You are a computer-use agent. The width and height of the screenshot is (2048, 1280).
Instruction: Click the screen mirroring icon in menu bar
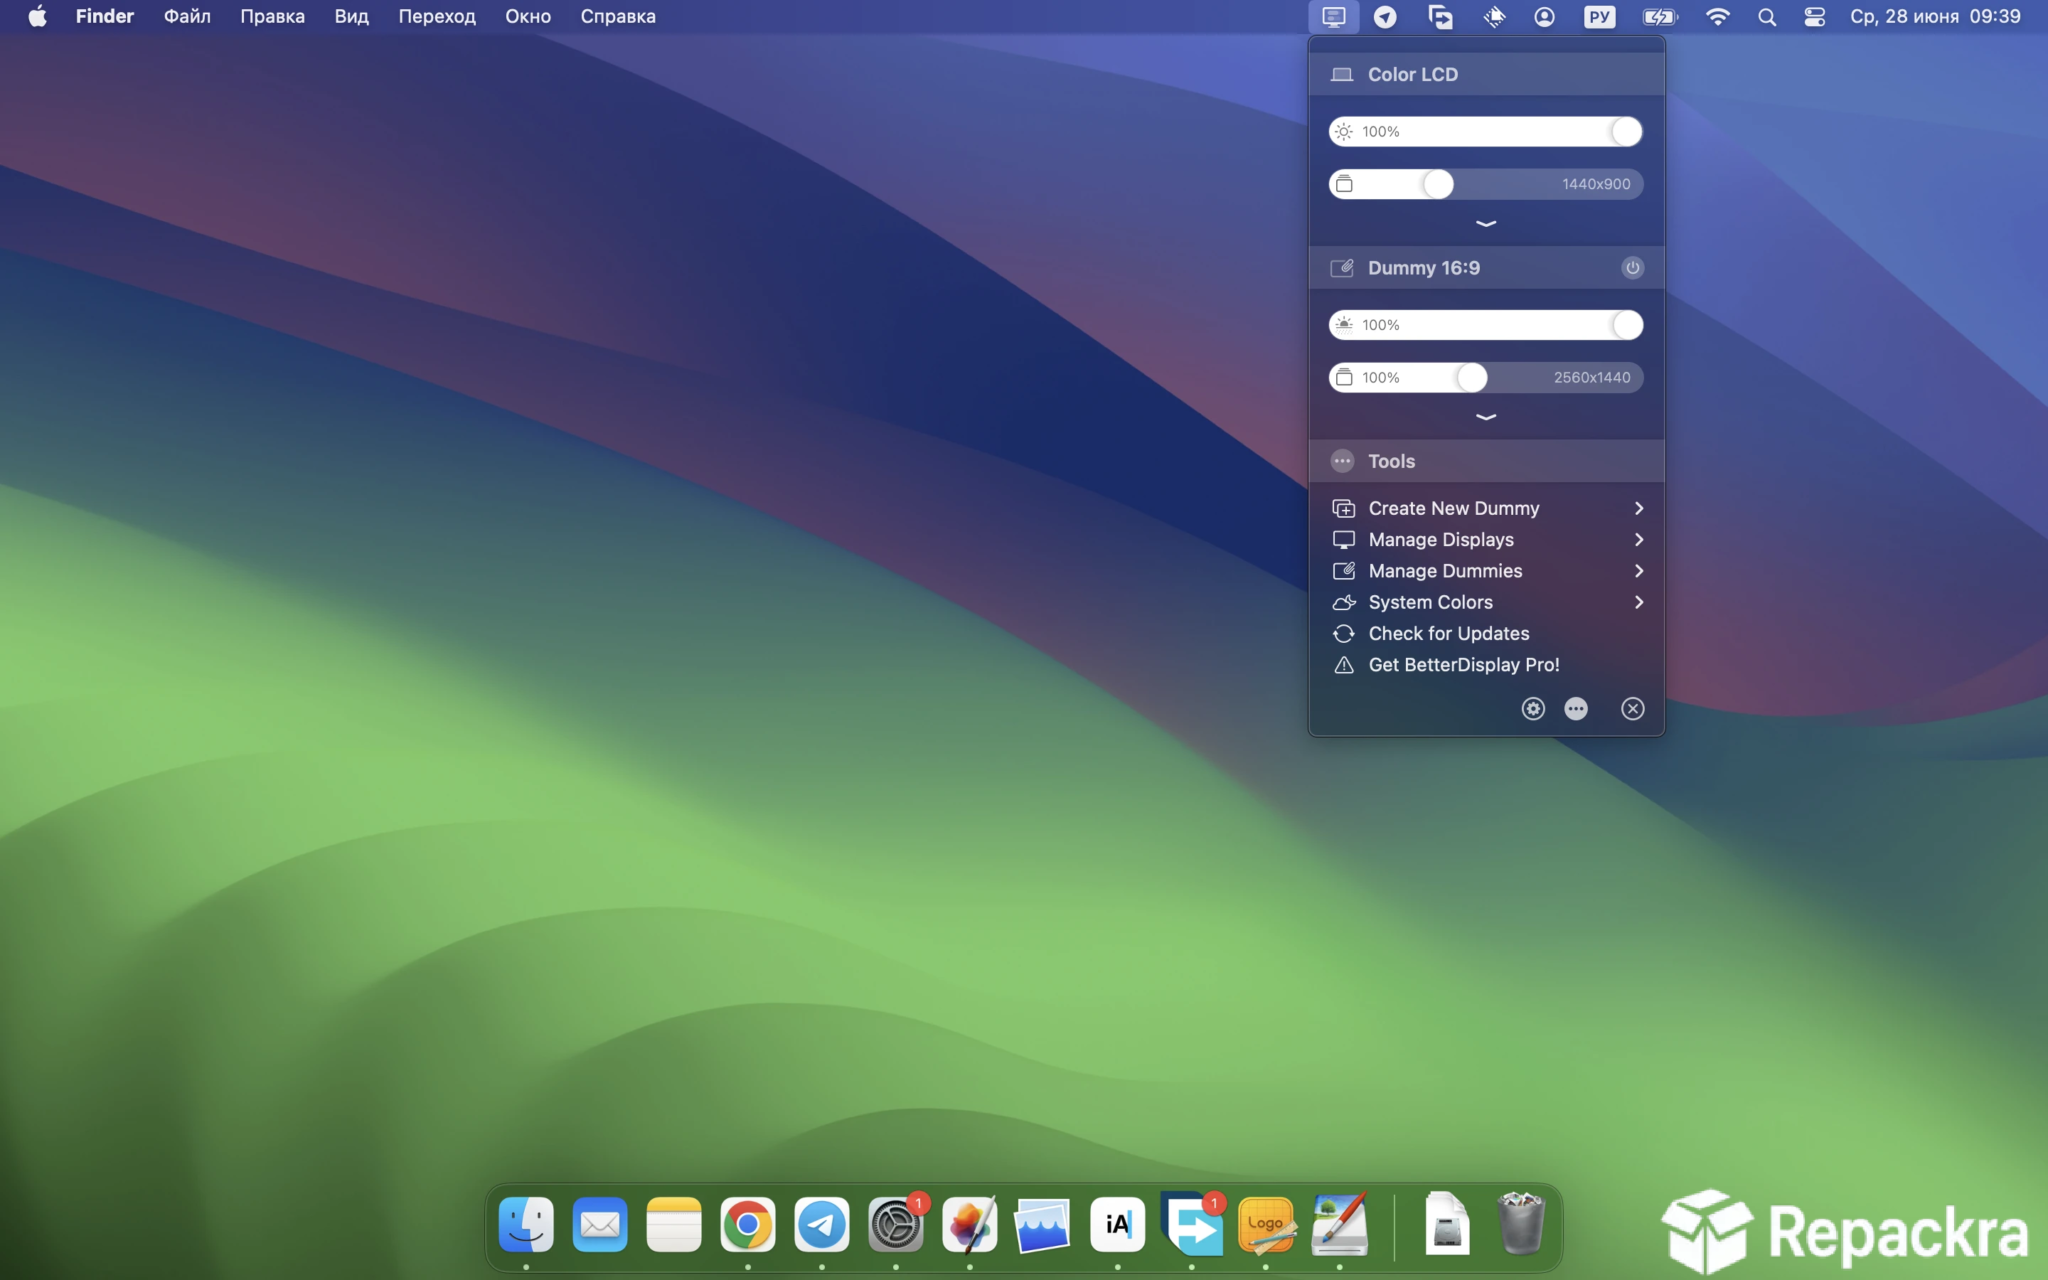pos(1440,17)
